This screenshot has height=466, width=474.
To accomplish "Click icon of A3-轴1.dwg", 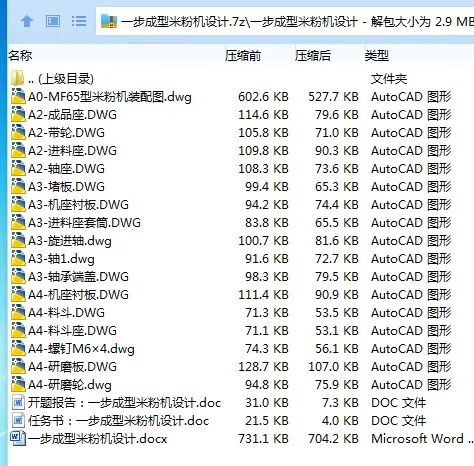I will pos(18,258).
